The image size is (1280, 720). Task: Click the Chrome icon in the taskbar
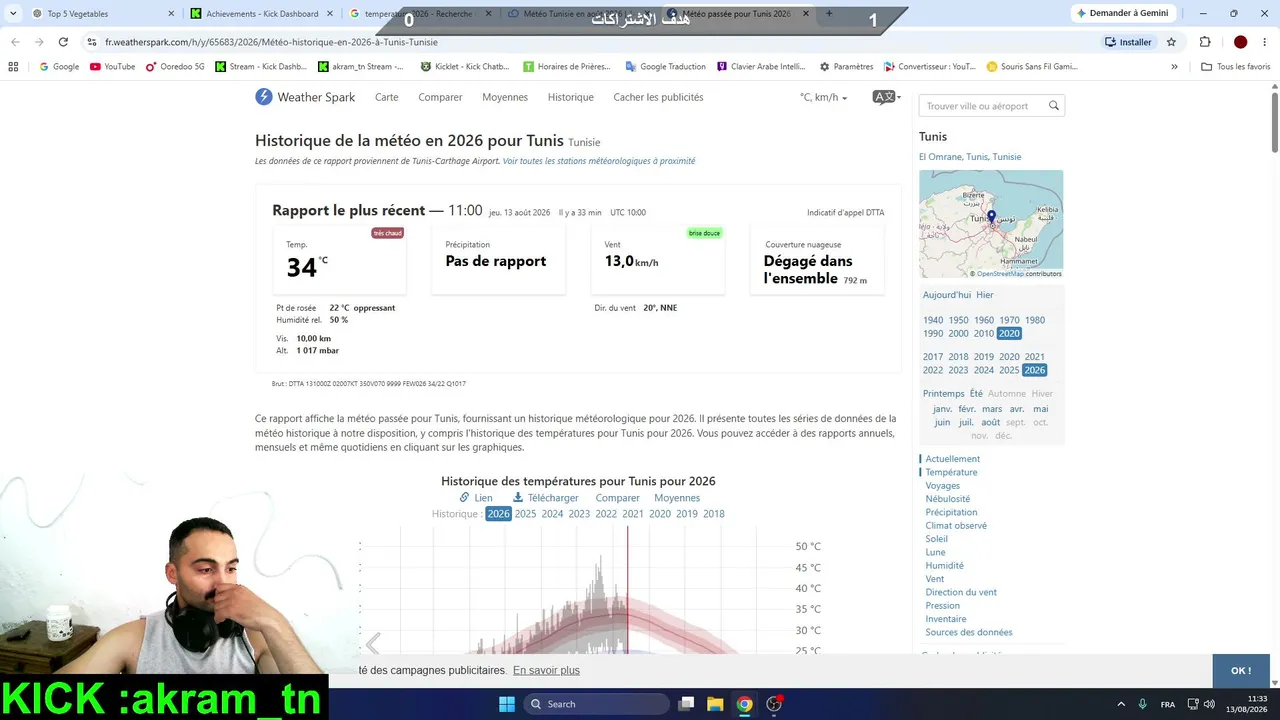pyautogui.click(x=744, y=704)
